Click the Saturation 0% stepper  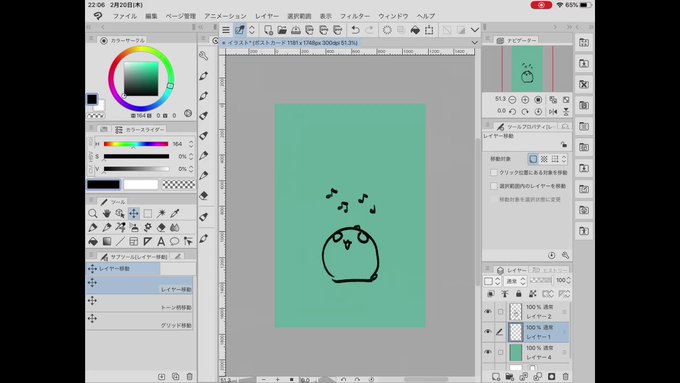(191, 157)
